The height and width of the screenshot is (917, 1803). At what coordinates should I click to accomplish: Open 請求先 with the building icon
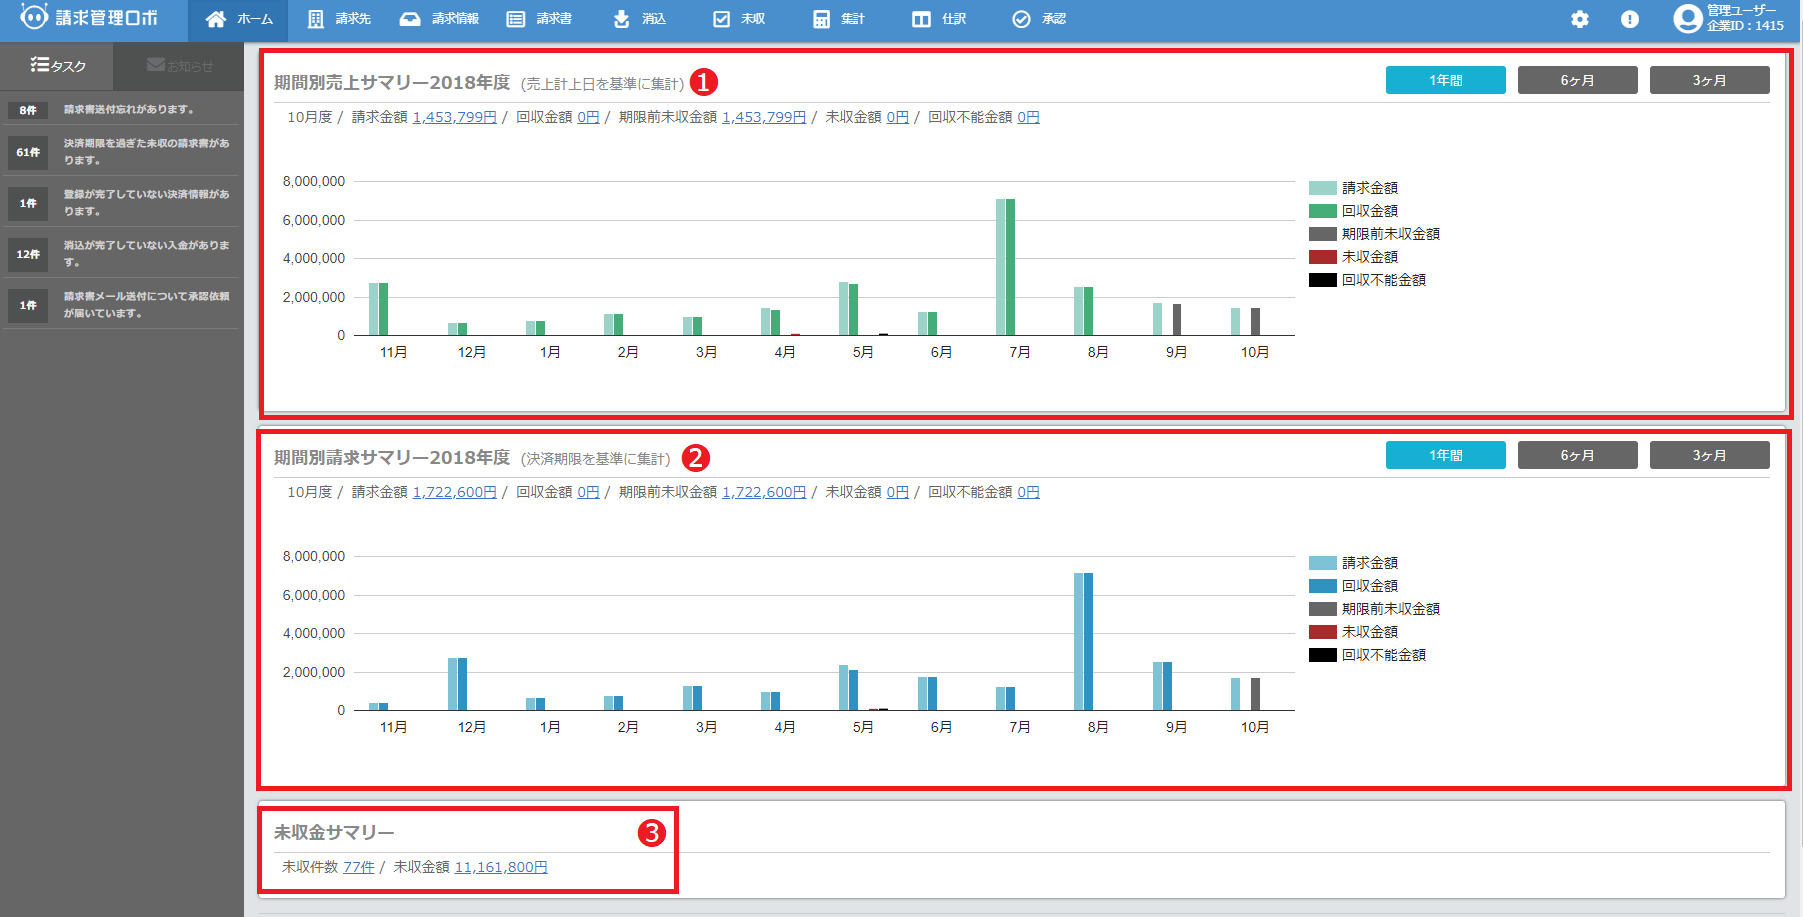click(x=316, y=19)
